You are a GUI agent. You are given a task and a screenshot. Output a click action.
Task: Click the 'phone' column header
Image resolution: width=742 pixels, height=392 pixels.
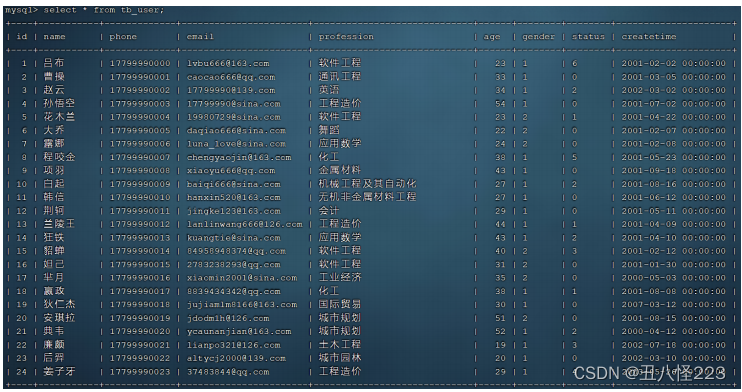123,36
